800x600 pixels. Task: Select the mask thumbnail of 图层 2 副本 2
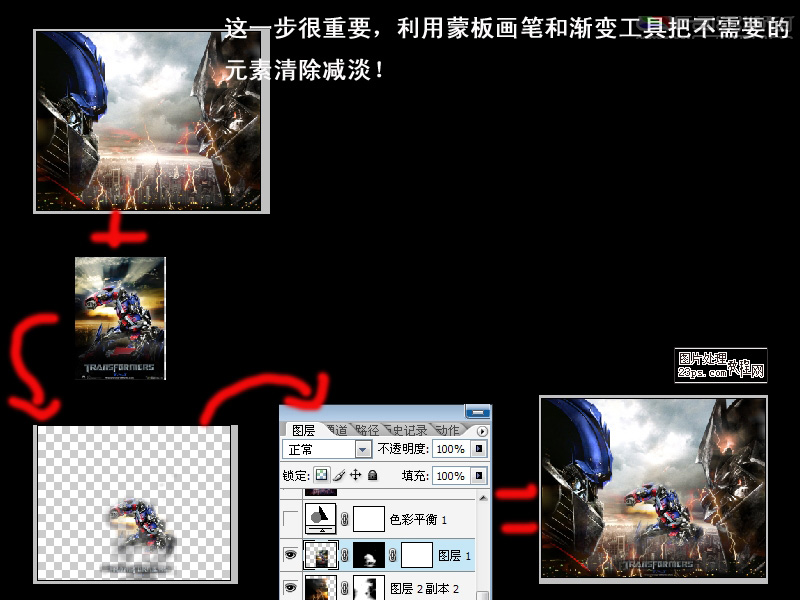point(368,588)
